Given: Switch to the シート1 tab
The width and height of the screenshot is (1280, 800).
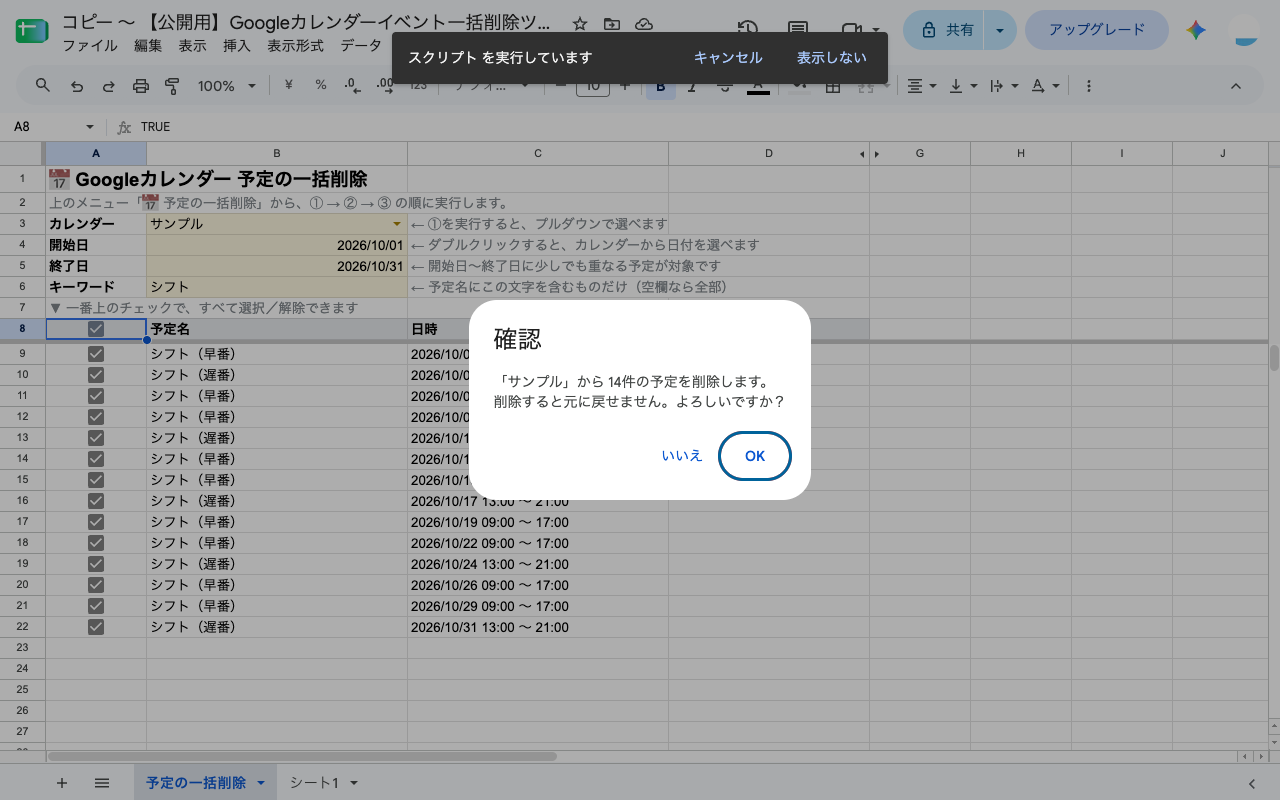Looking at the screenshot, I should click(x=315, y=783).
